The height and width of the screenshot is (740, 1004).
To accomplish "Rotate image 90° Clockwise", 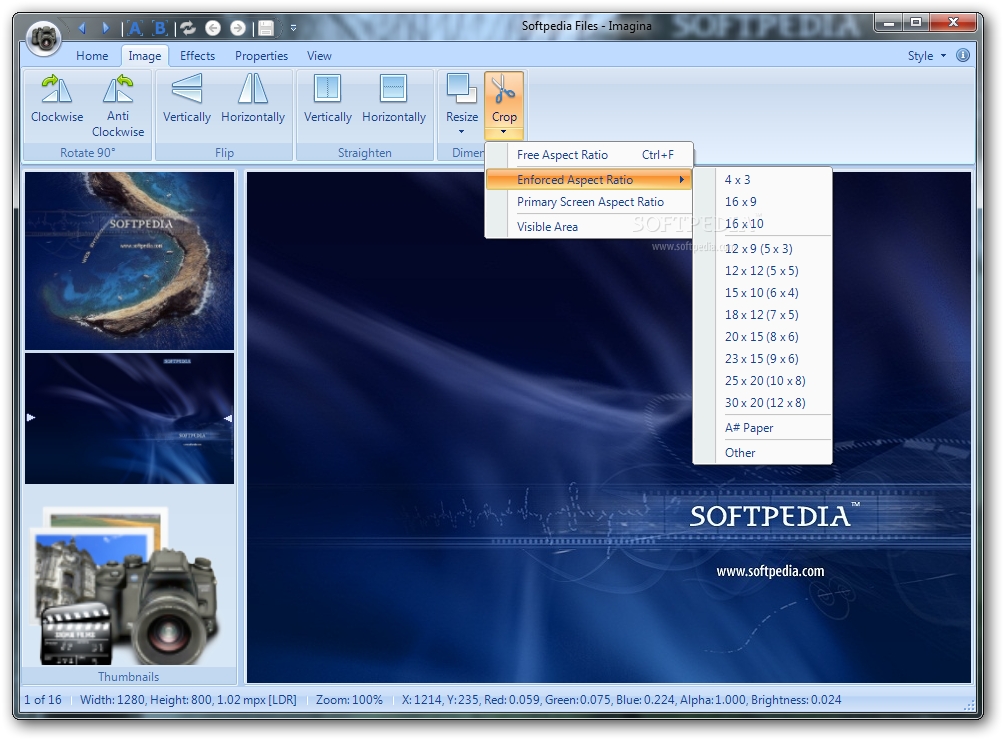I will [57, 99].
